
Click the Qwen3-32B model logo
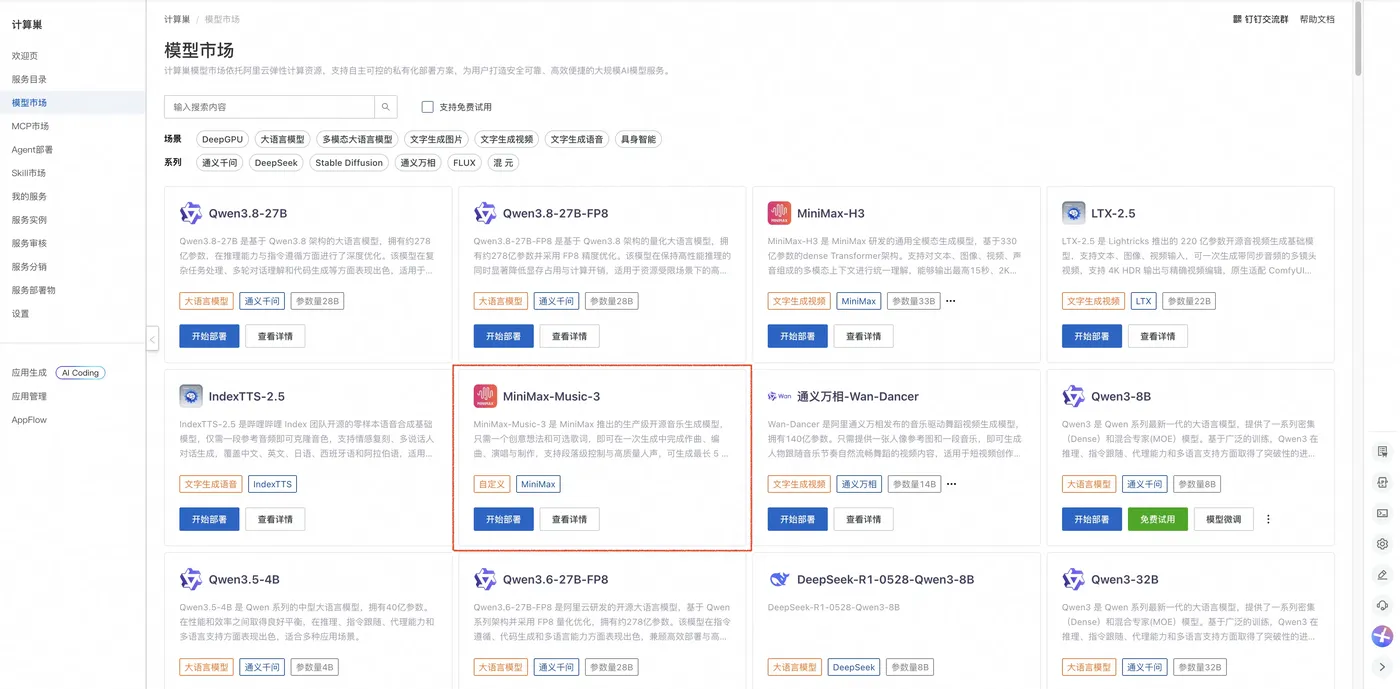point(1073,579)
